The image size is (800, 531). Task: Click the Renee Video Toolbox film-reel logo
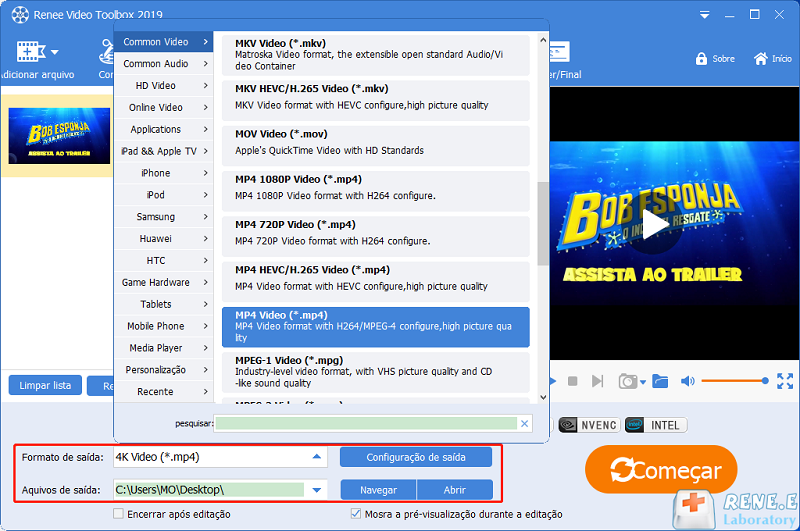pos(20,15)
